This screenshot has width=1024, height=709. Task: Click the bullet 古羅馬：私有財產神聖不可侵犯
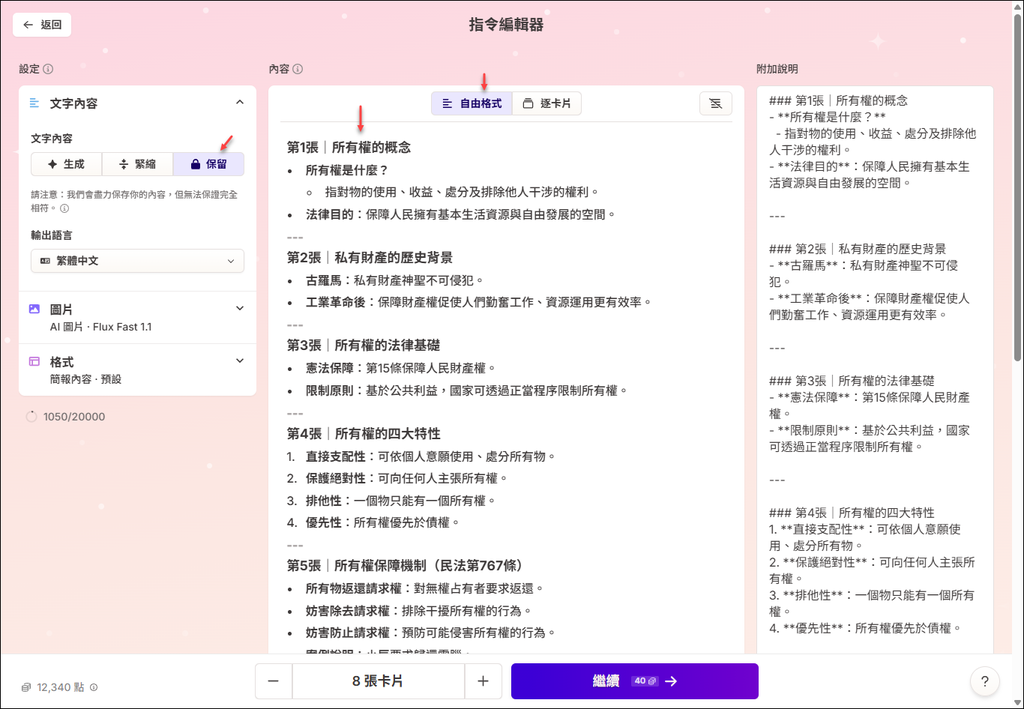coord(394,280)
